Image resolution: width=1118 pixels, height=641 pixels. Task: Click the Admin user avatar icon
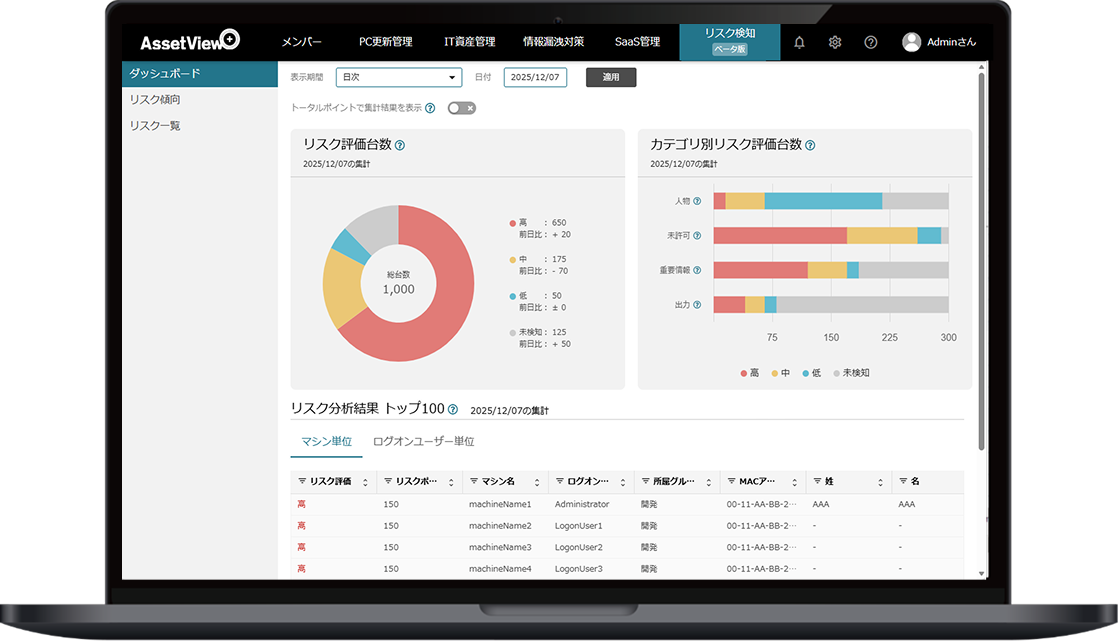point(911,42)
